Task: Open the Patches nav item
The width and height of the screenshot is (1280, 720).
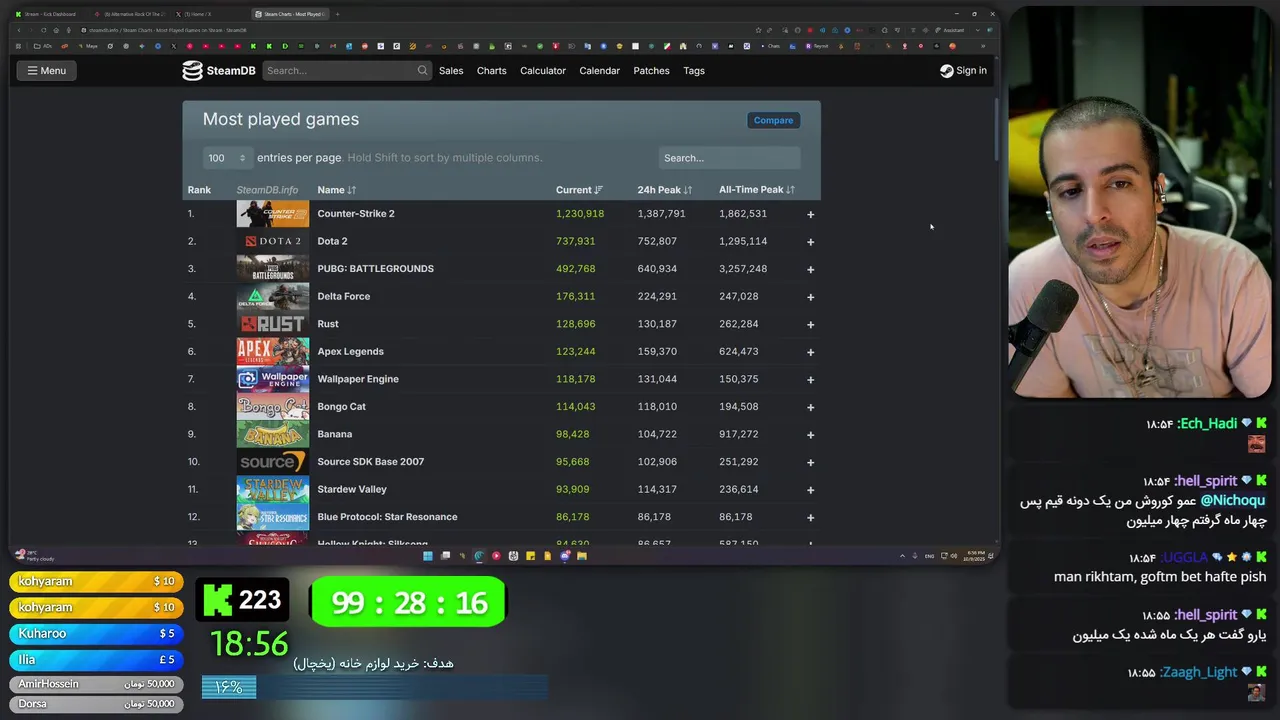Action: (x=651, y=71)
